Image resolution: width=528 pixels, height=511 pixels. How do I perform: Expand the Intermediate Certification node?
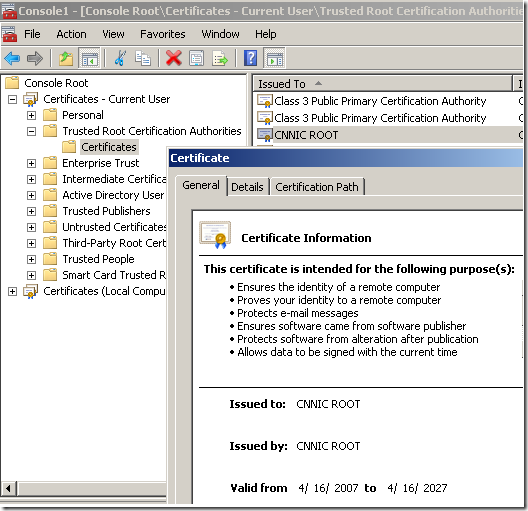point(31,179)
